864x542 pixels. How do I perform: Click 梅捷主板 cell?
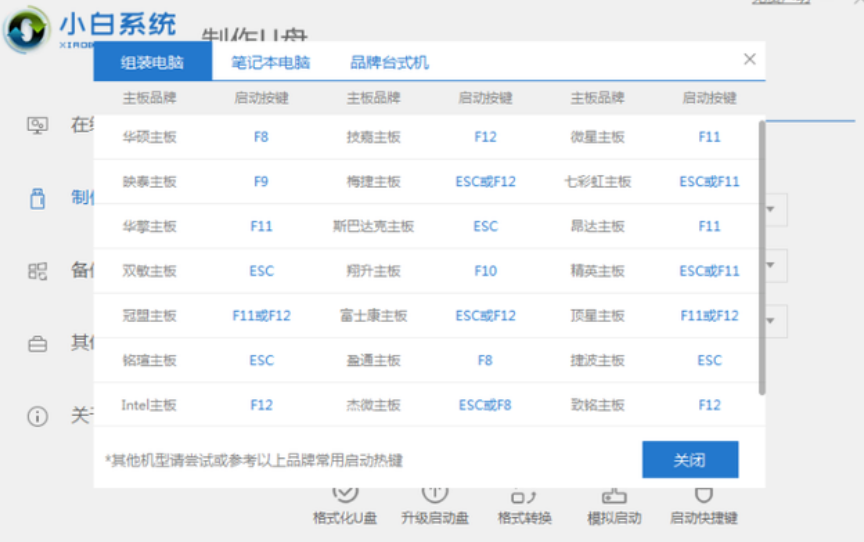point(373,181)
